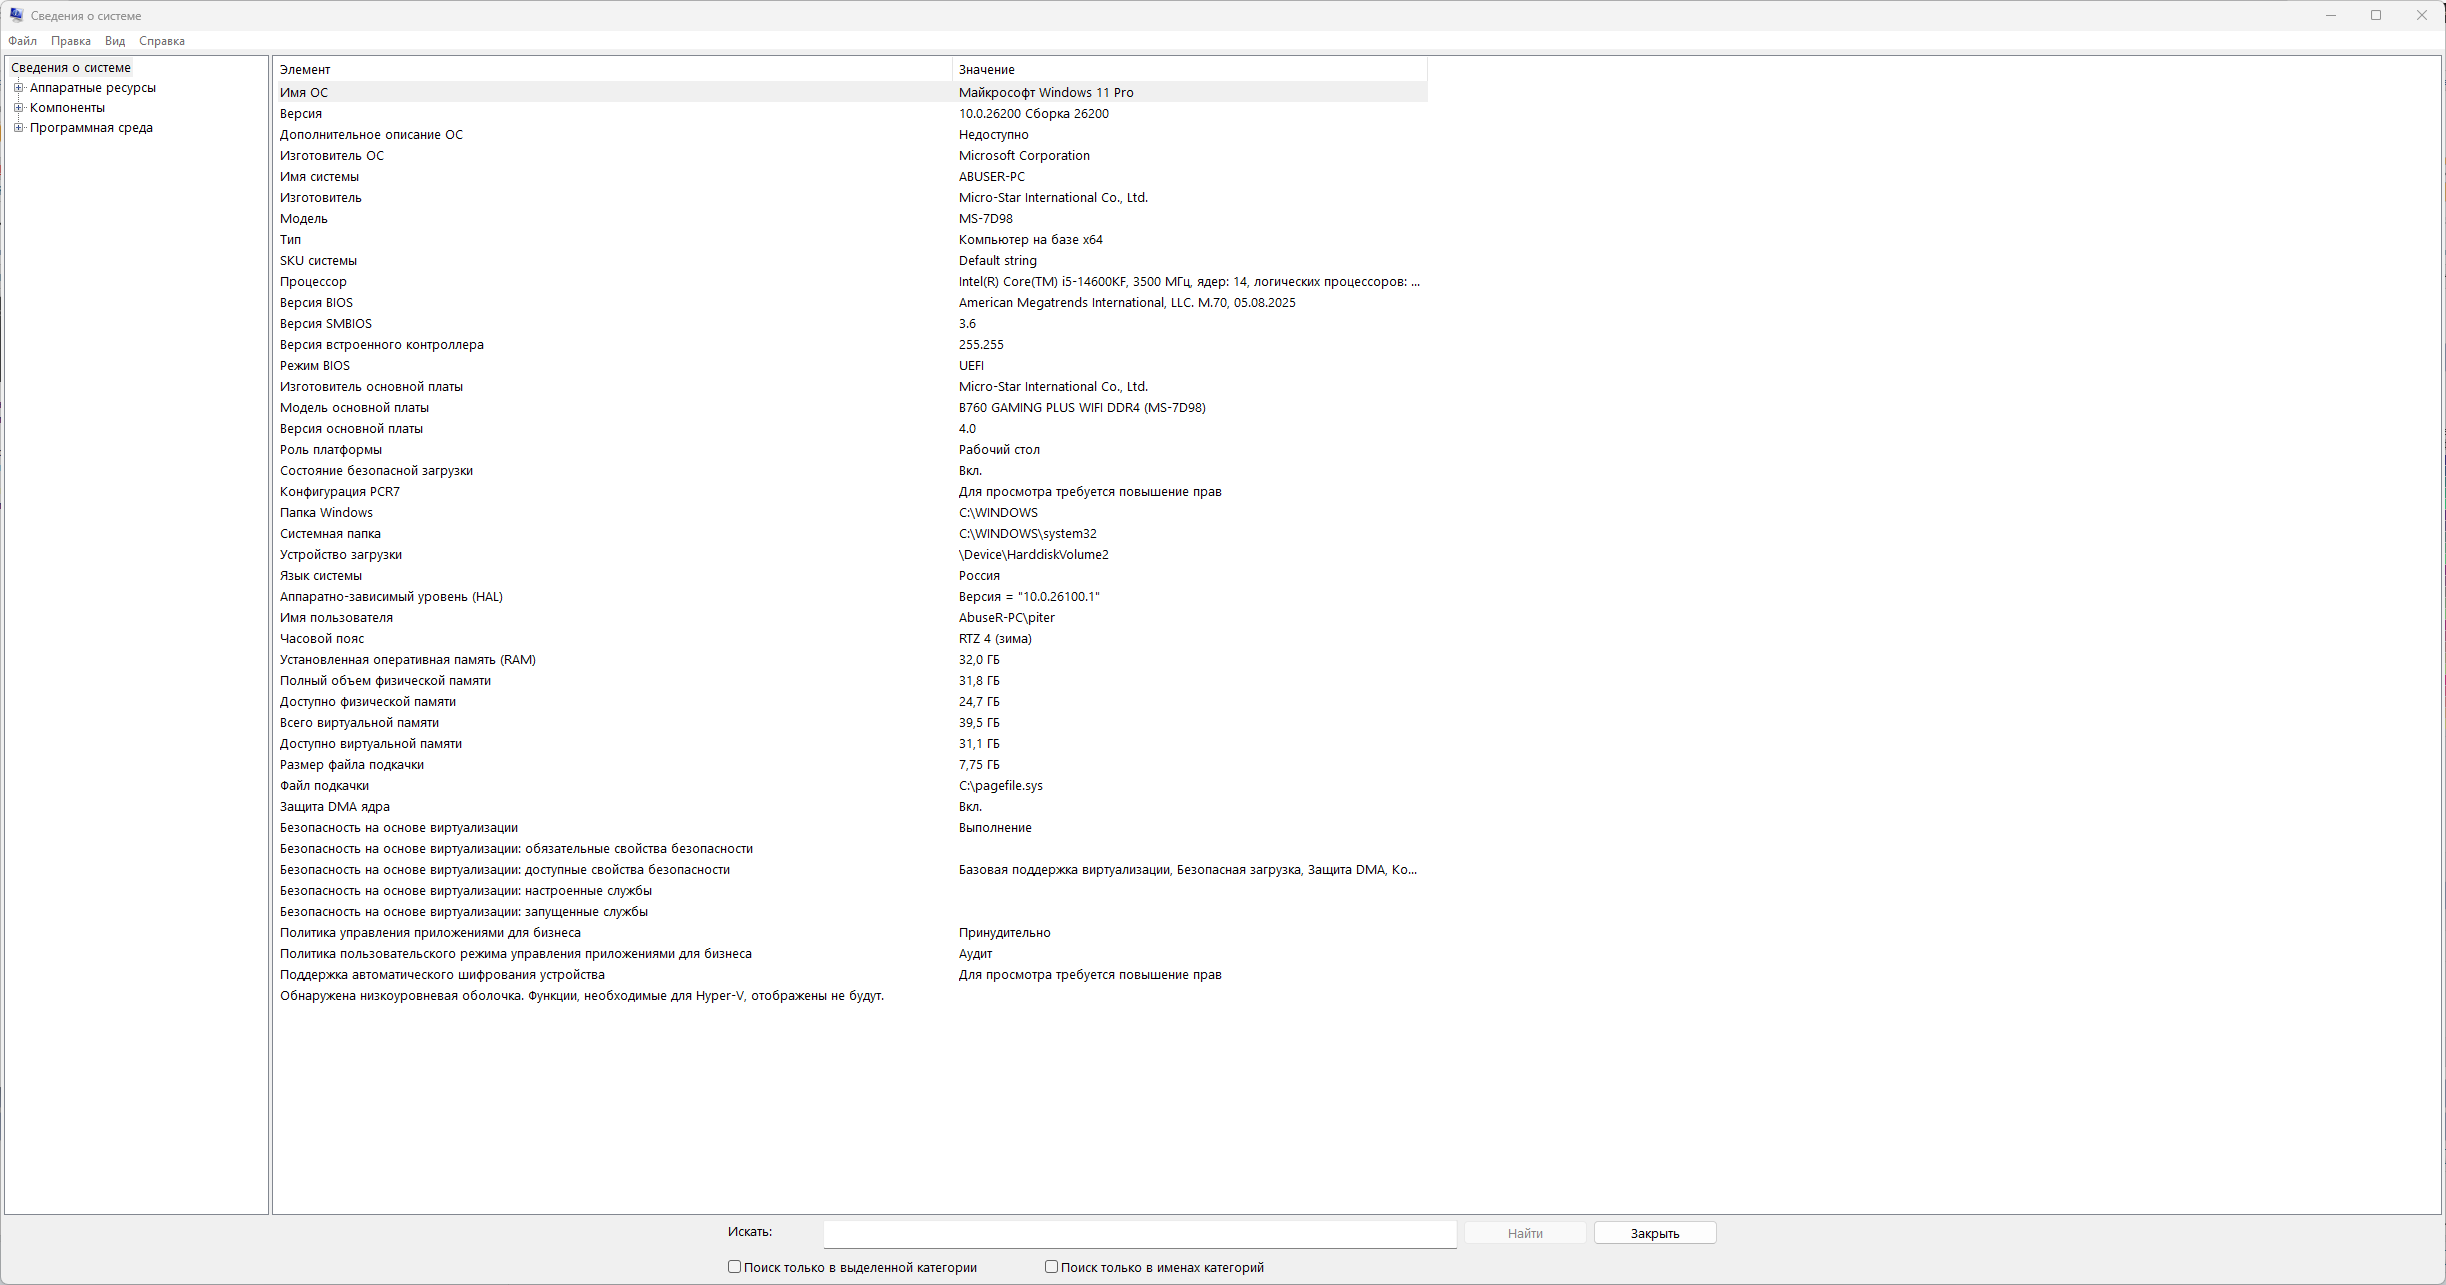The height and width of the screenshot is (1285, 2446).
Task: Maximize or restore the Сведения о системе window
Action: [2376, 15]
